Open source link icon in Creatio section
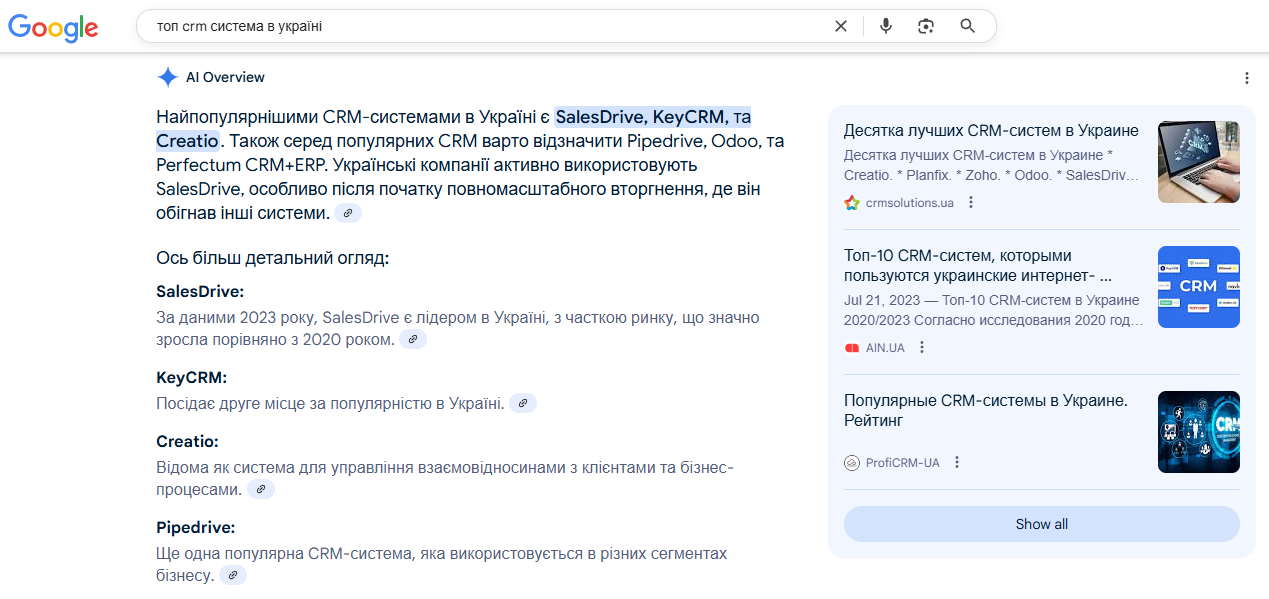 pos(261,490)
